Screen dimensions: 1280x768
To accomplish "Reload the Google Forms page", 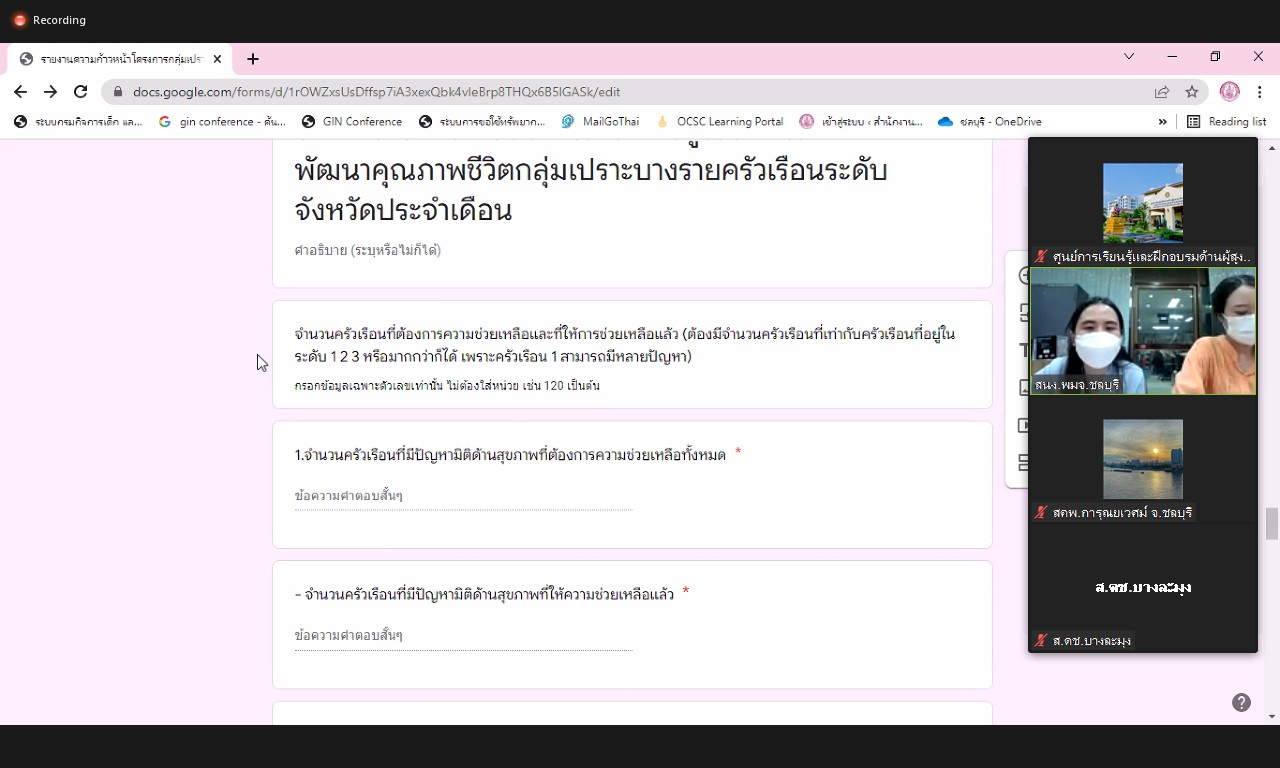I will coord(80,92).
